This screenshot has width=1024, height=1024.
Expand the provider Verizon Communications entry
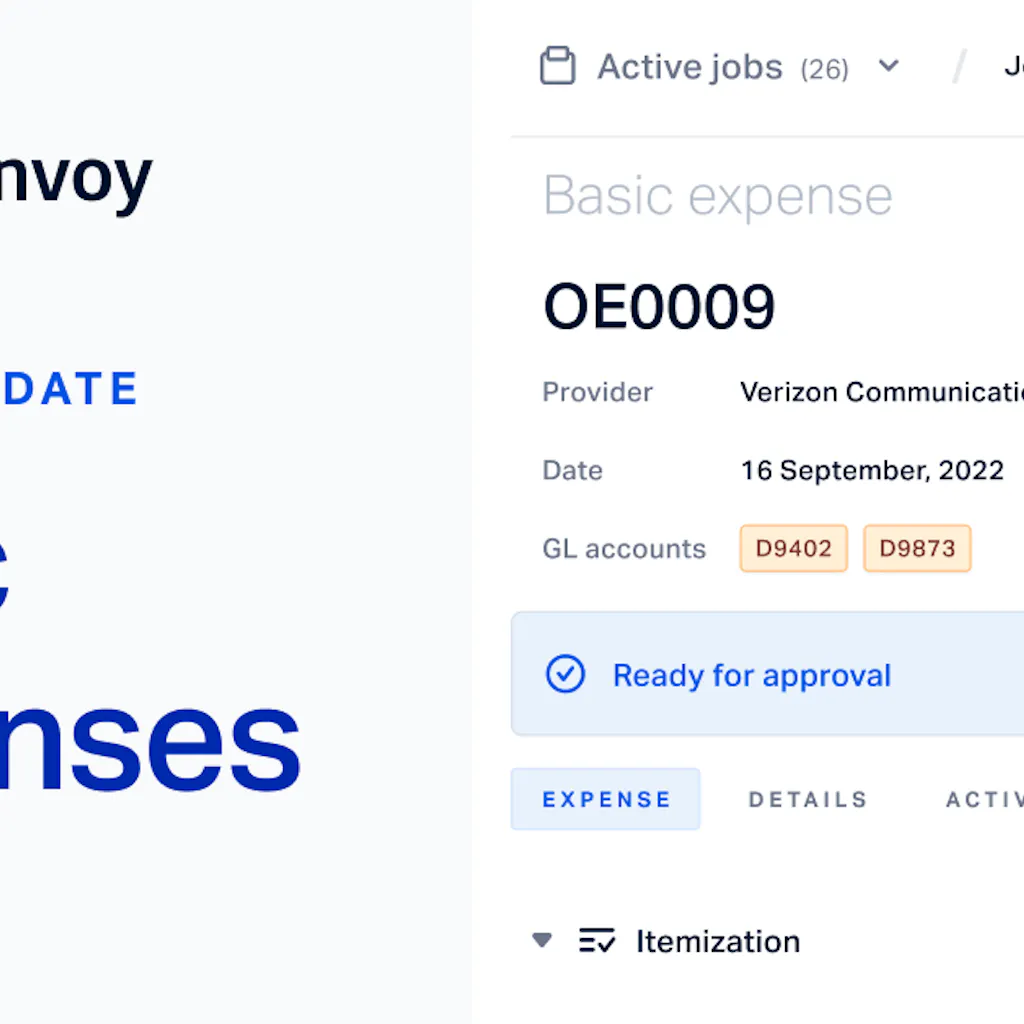tap(880, 392)
